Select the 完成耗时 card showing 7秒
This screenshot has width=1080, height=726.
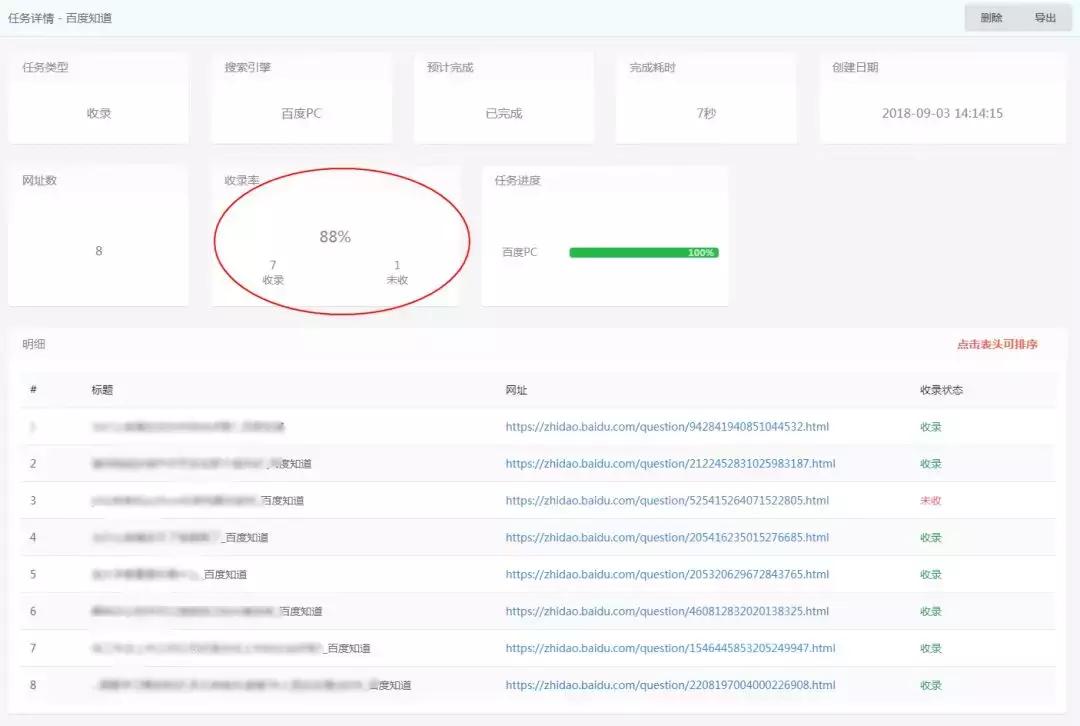tap(706, 97)
